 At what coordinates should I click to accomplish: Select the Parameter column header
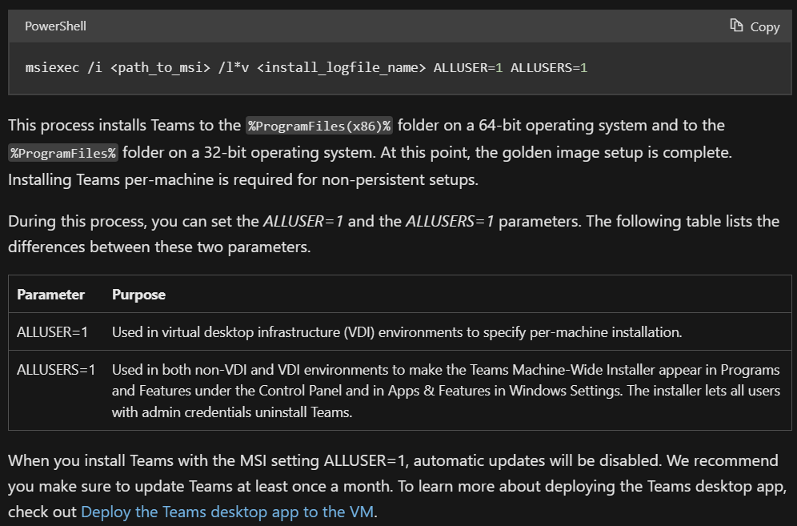51,295
